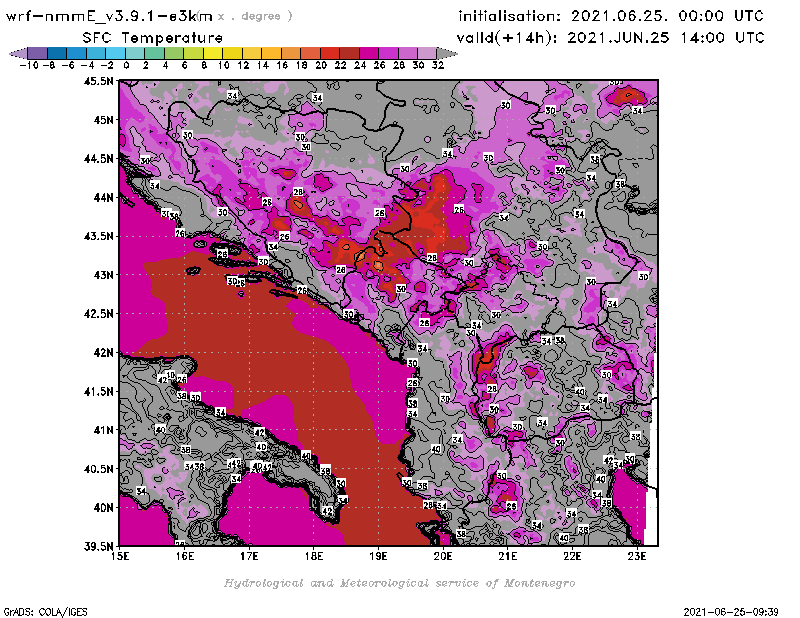This screenshot has width=800, height=618.
Task: Click the "18E" longitude label
Action: click(314, 556)
